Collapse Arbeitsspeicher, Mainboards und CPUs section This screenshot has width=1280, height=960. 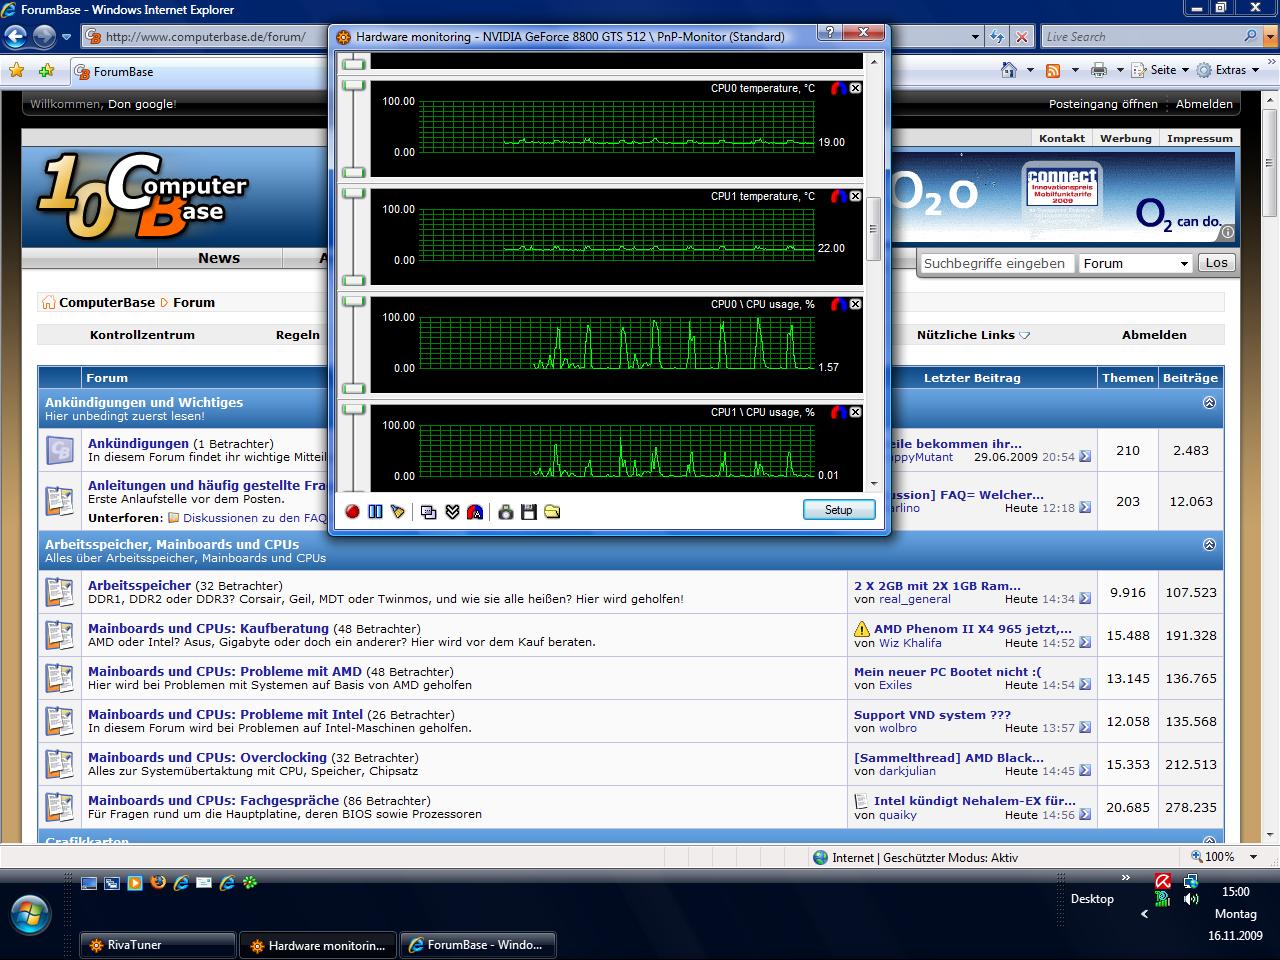click(x=1209, y=545)
